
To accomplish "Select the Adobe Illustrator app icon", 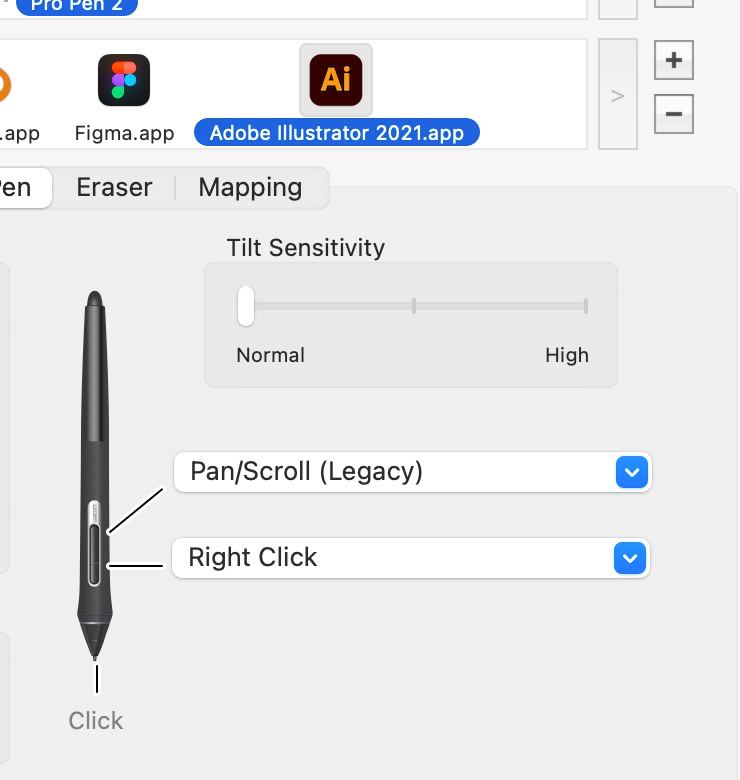I will (x=336, y=79).
